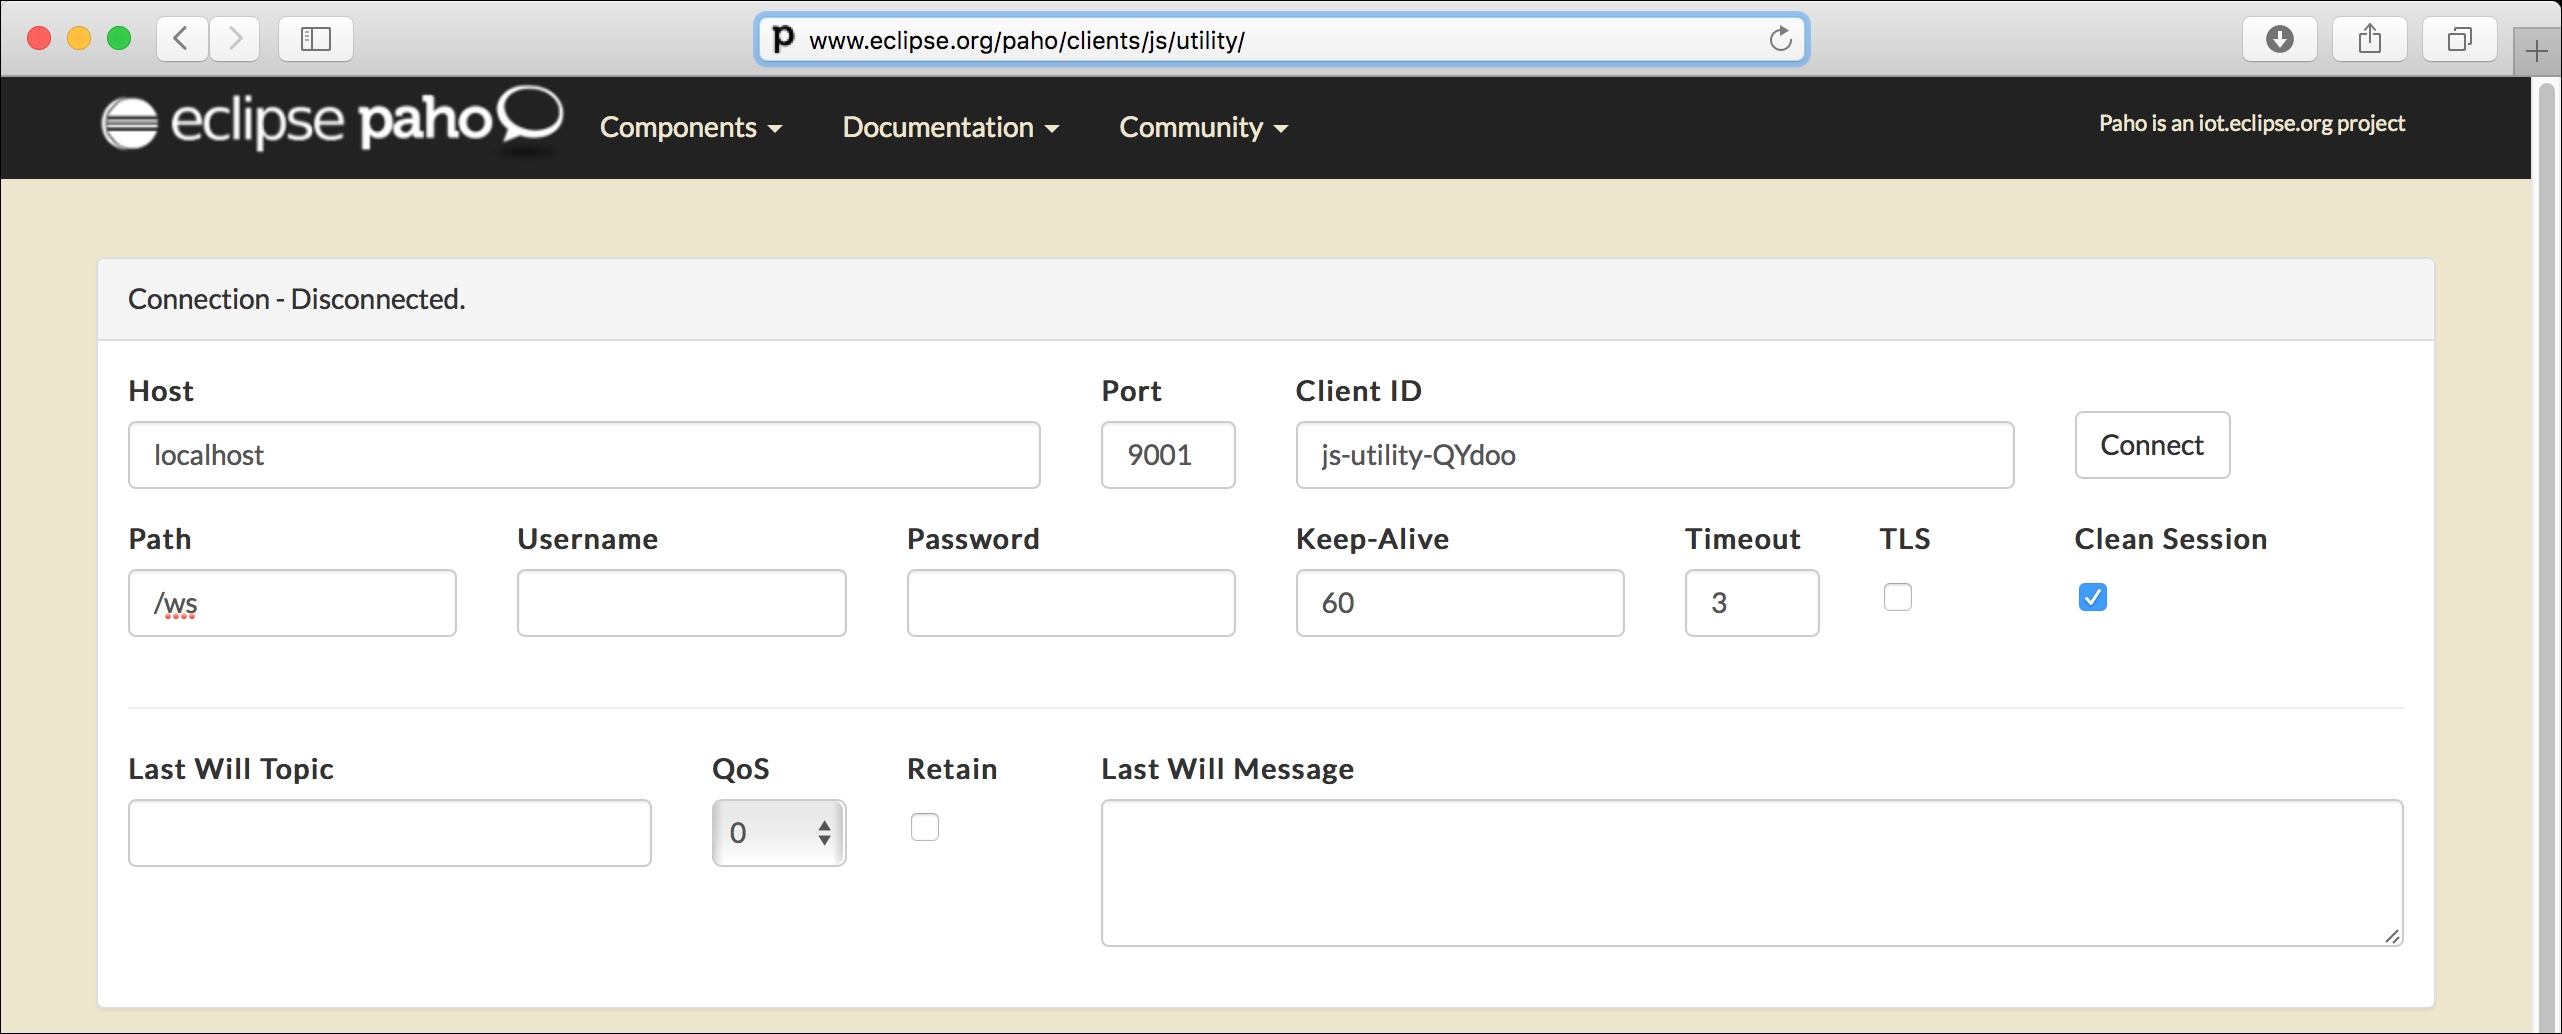Focus the Username input field
The height and width of the screenshot is (1034, 2562).
coord(681,603)
